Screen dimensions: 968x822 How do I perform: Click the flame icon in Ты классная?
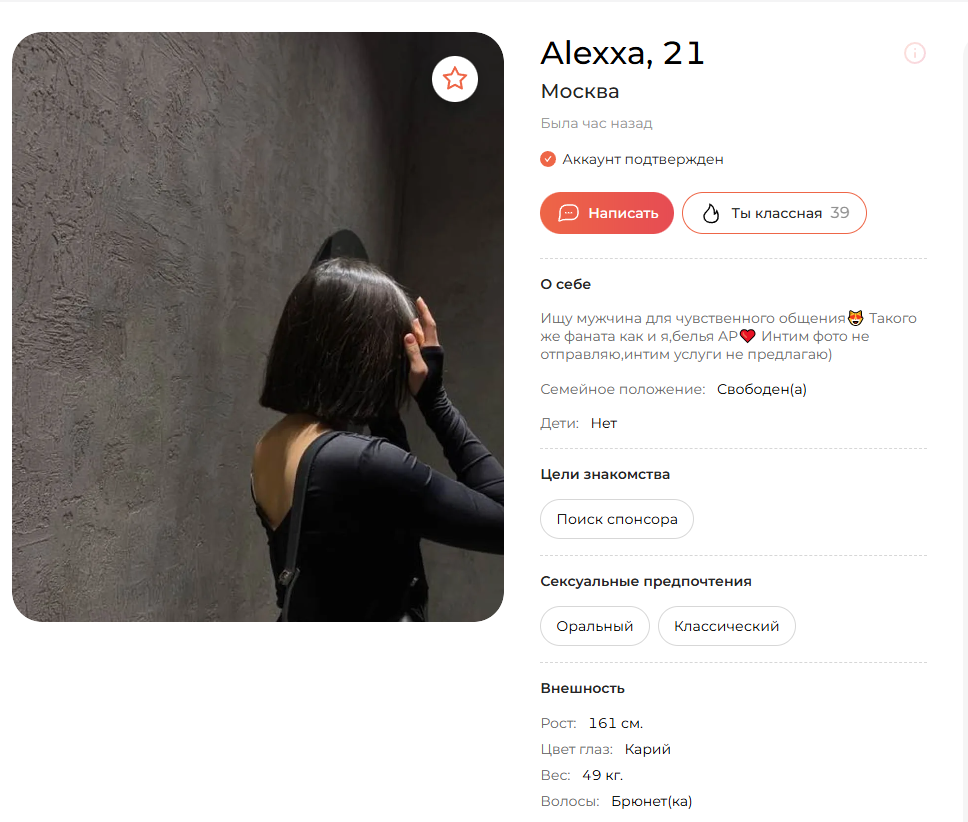[711, 214]
